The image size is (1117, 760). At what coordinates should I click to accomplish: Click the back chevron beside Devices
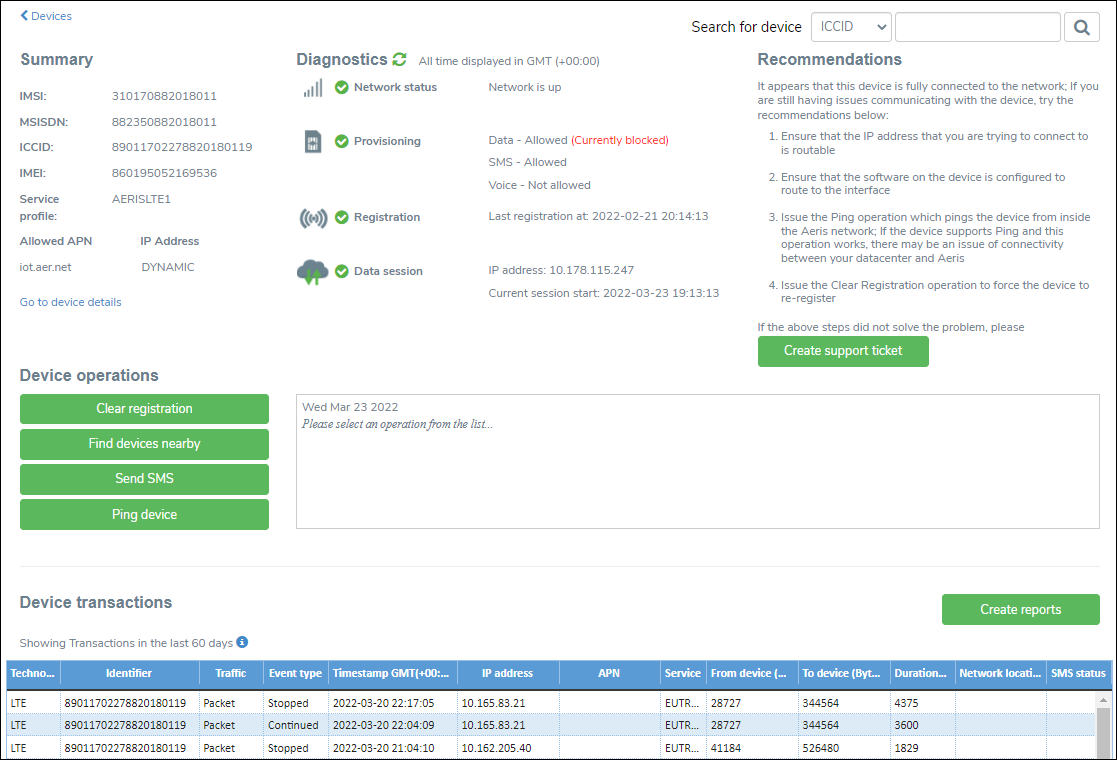[24, 15]
